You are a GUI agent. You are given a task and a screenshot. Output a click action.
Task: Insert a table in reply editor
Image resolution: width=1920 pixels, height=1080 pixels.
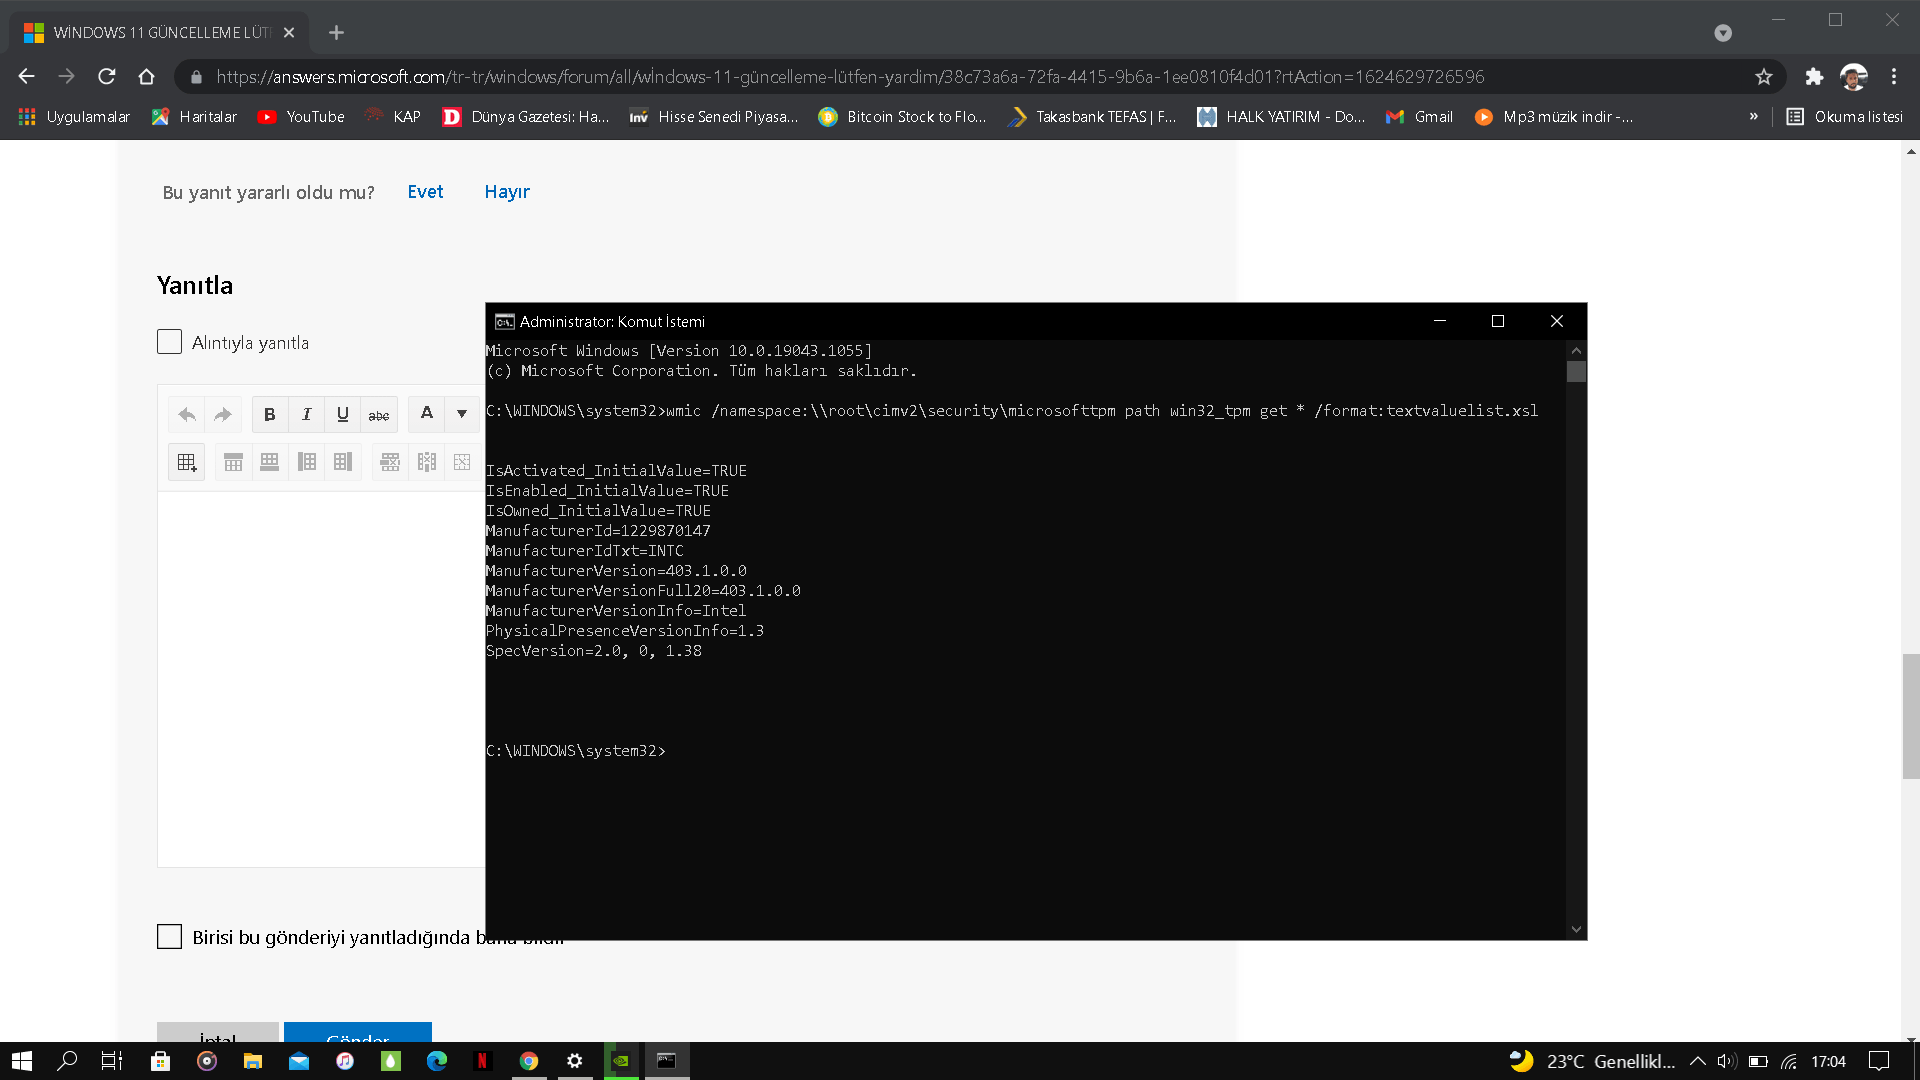(187, 462)
